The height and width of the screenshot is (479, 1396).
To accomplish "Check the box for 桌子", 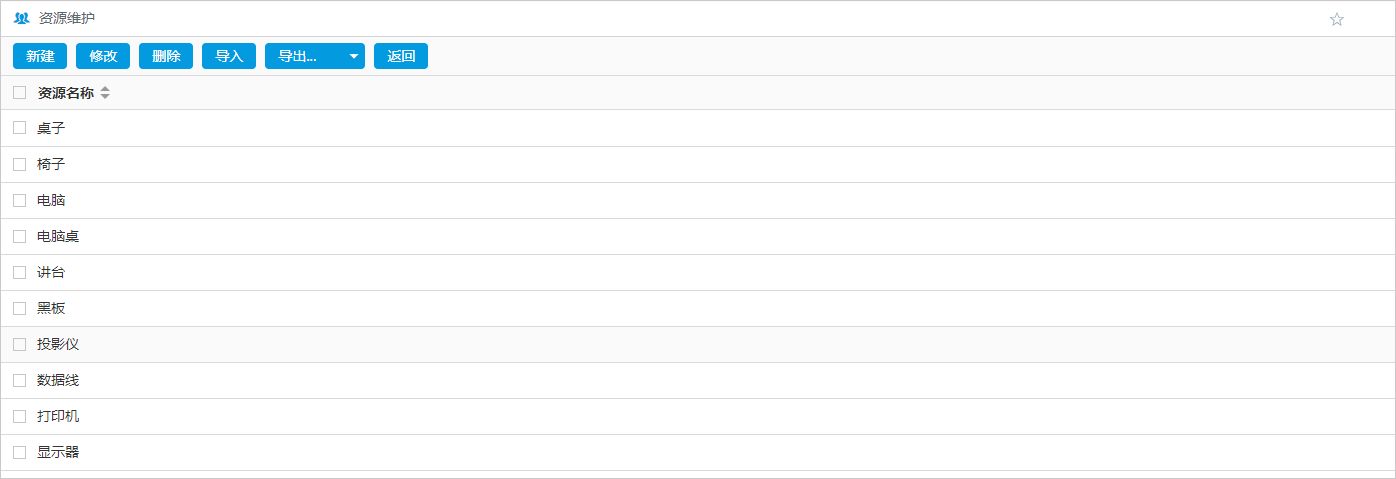I will (20, 128).
